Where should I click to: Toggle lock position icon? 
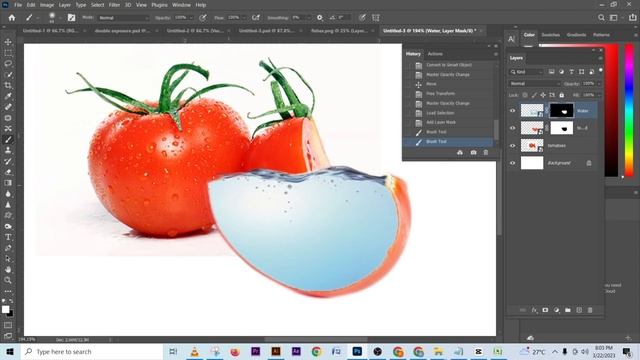coord(543,95)
